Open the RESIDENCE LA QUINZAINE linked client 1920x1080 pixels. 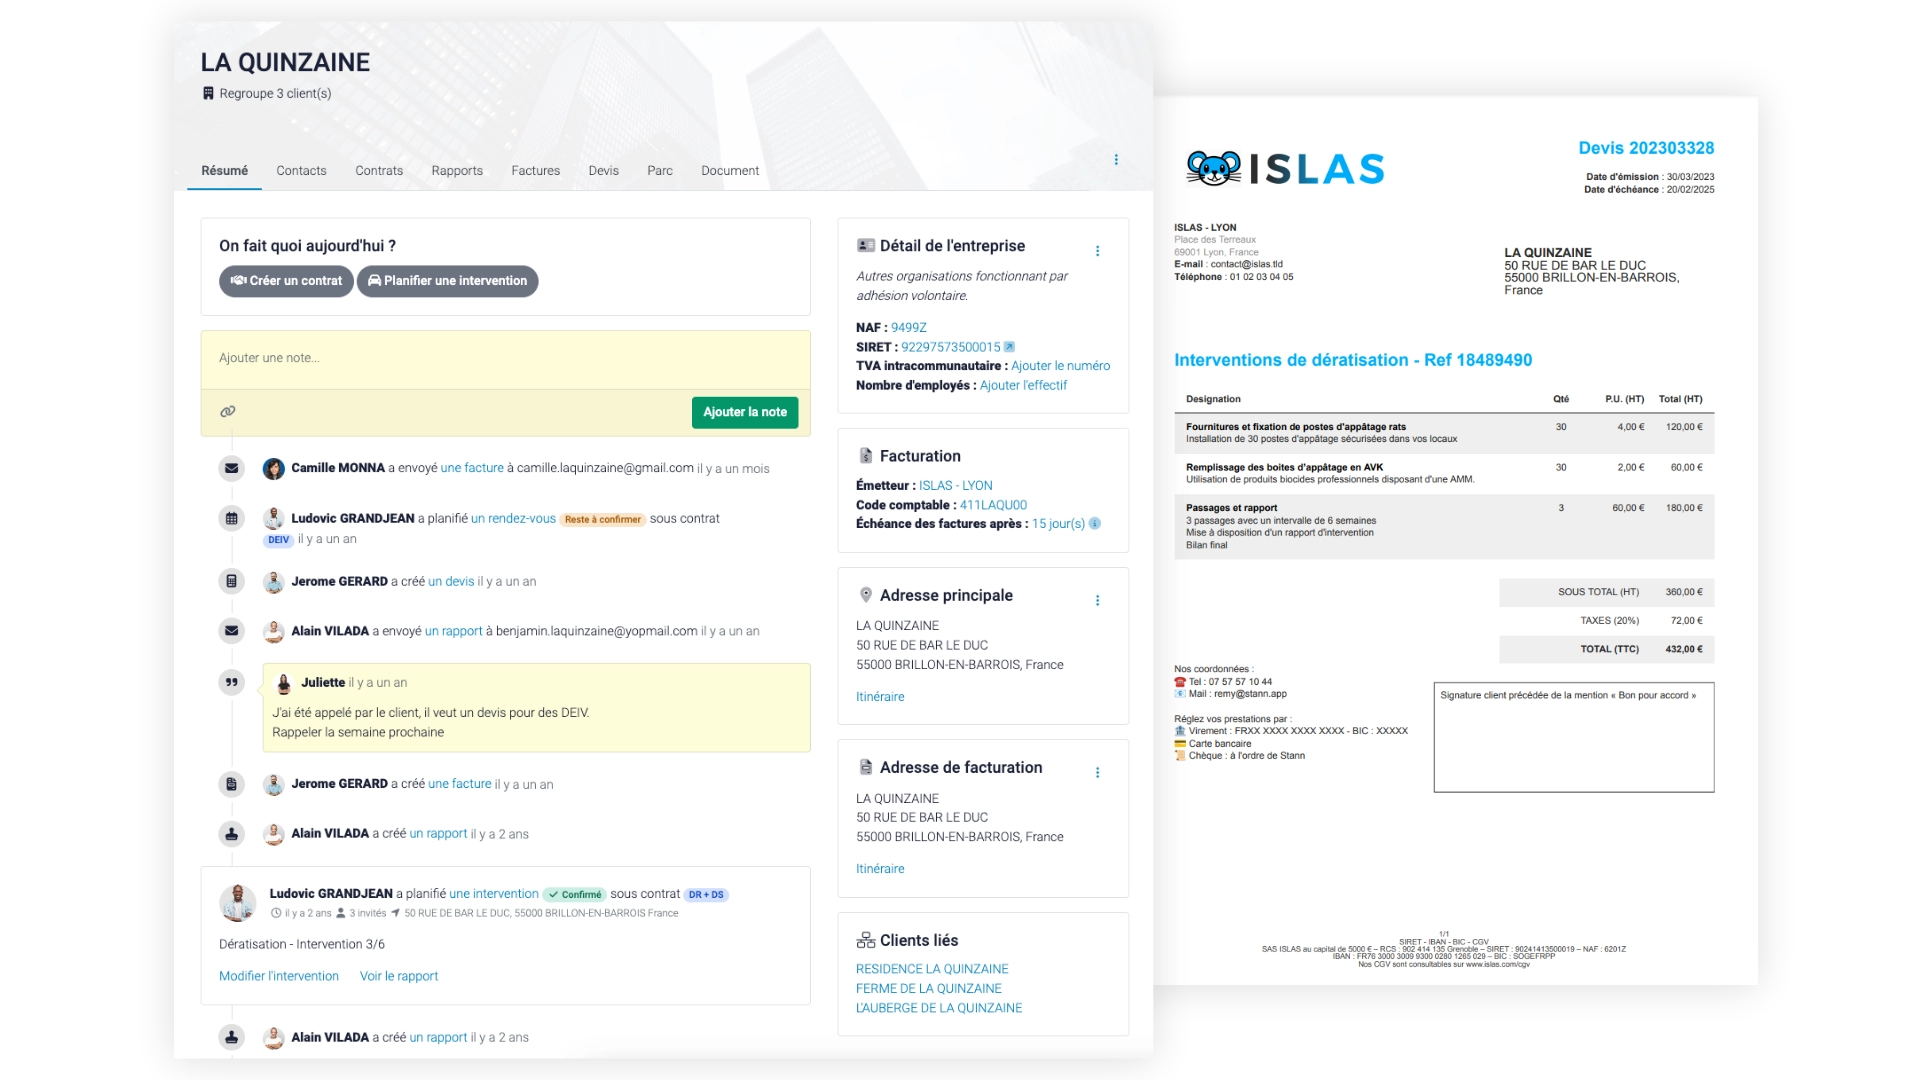pyautogui.click(x=931, y=968)
